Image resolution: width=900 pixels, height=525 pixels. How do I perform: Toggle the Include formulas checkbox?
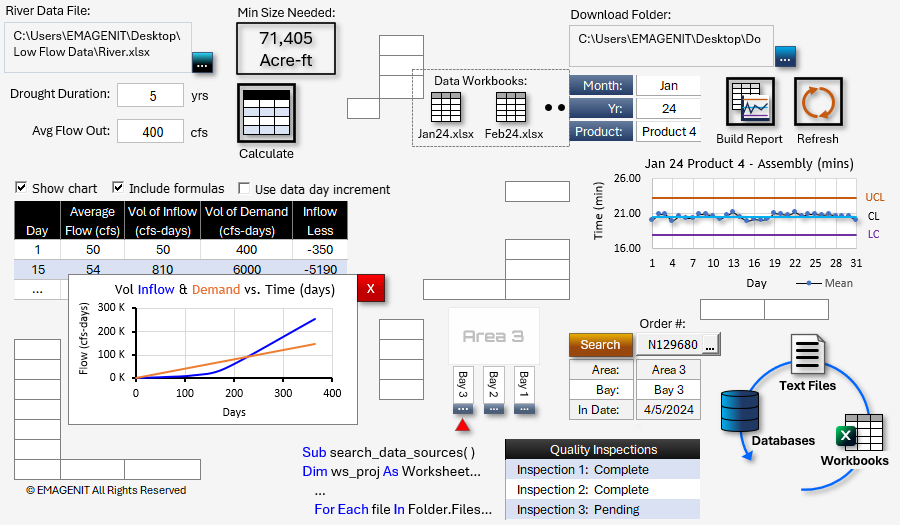[x=118, y=188]
